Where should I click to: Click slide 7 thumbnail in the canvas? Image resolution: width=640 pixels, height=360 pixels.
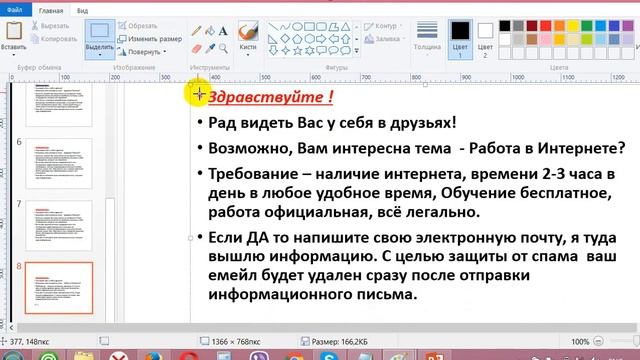(x=59, y=225)
